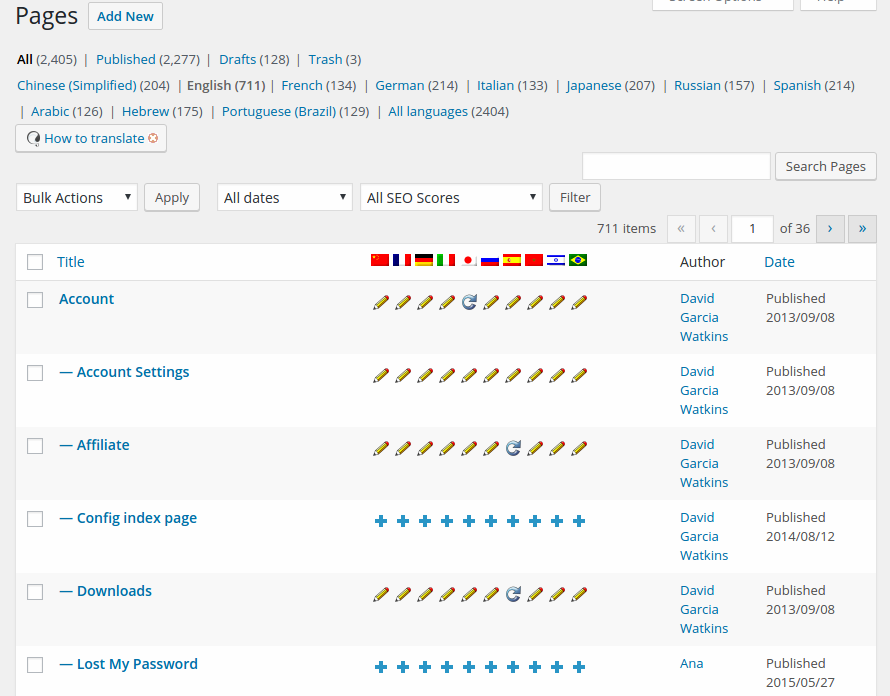Add Chinese translation for Config index page
Screen dimensions: 890x696
pos(381,521)
